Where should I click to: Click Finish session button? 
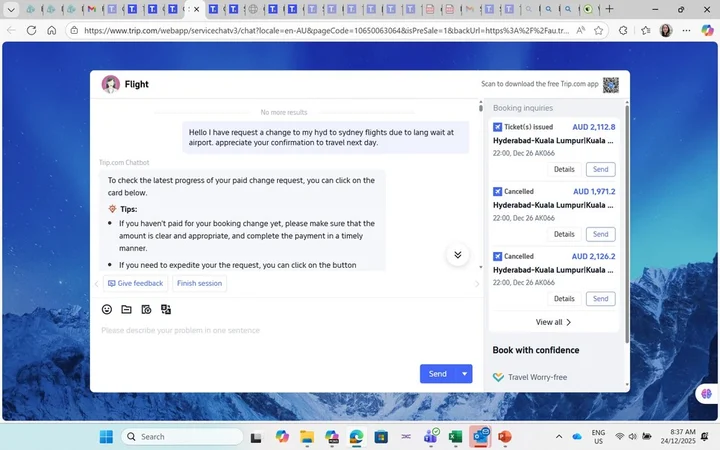tap(199, 283)
